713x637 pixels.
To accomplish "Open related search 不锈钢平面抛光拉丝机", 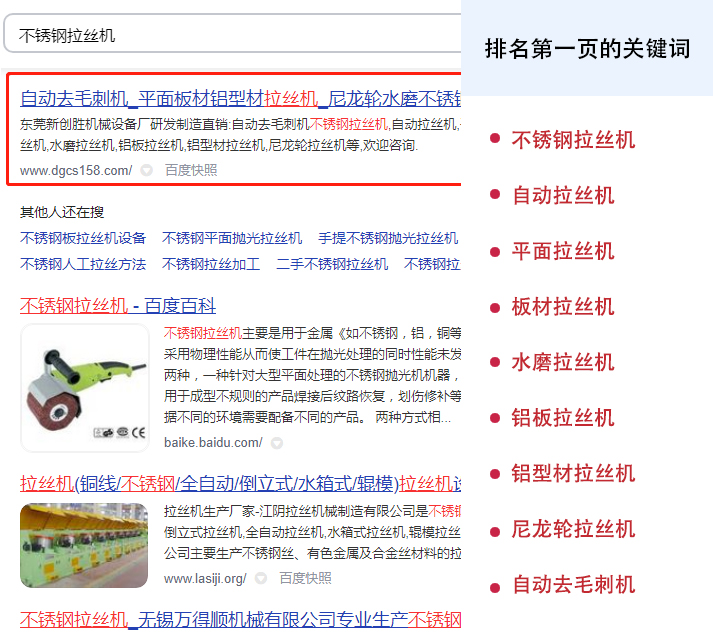I will pyautogui.click(x=232, y=238).
